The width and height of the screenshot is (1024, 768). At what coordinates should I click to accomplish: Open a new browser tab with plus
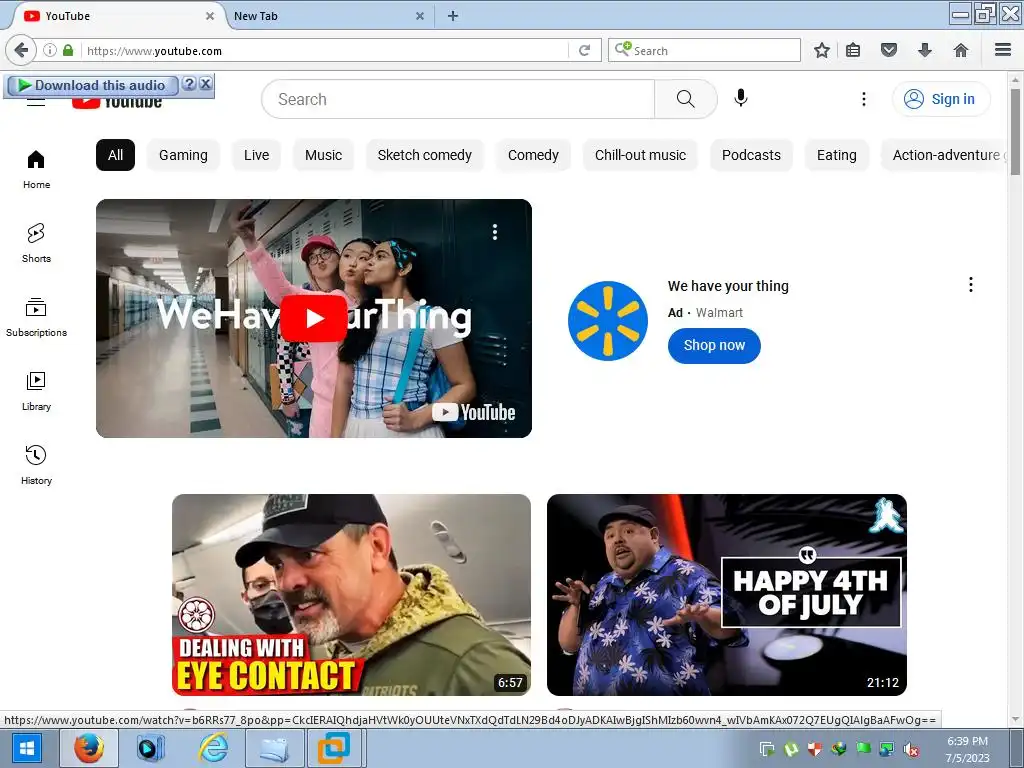pyautogui.click(x=453, y=16)
